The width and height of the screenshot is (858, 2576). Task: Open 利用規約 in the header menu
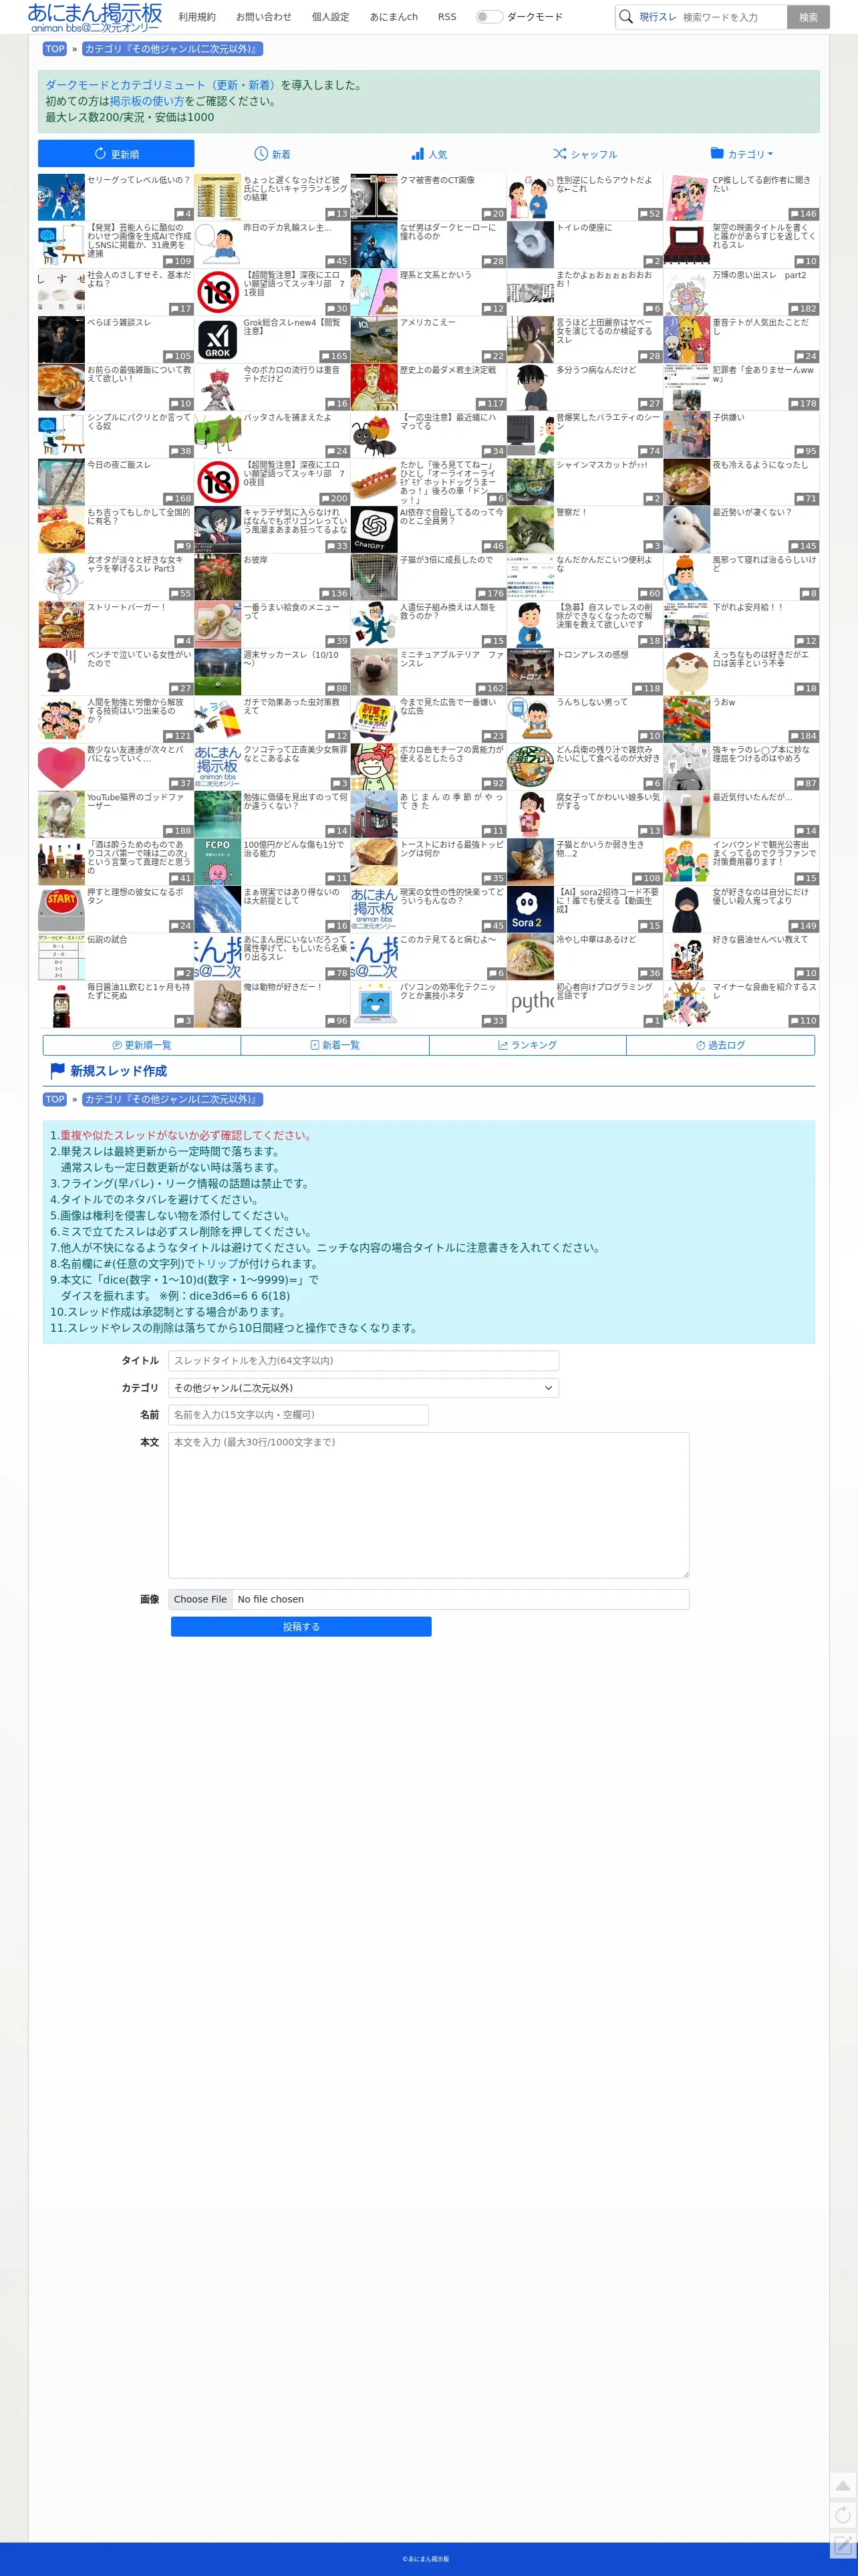tap(197, 17)
